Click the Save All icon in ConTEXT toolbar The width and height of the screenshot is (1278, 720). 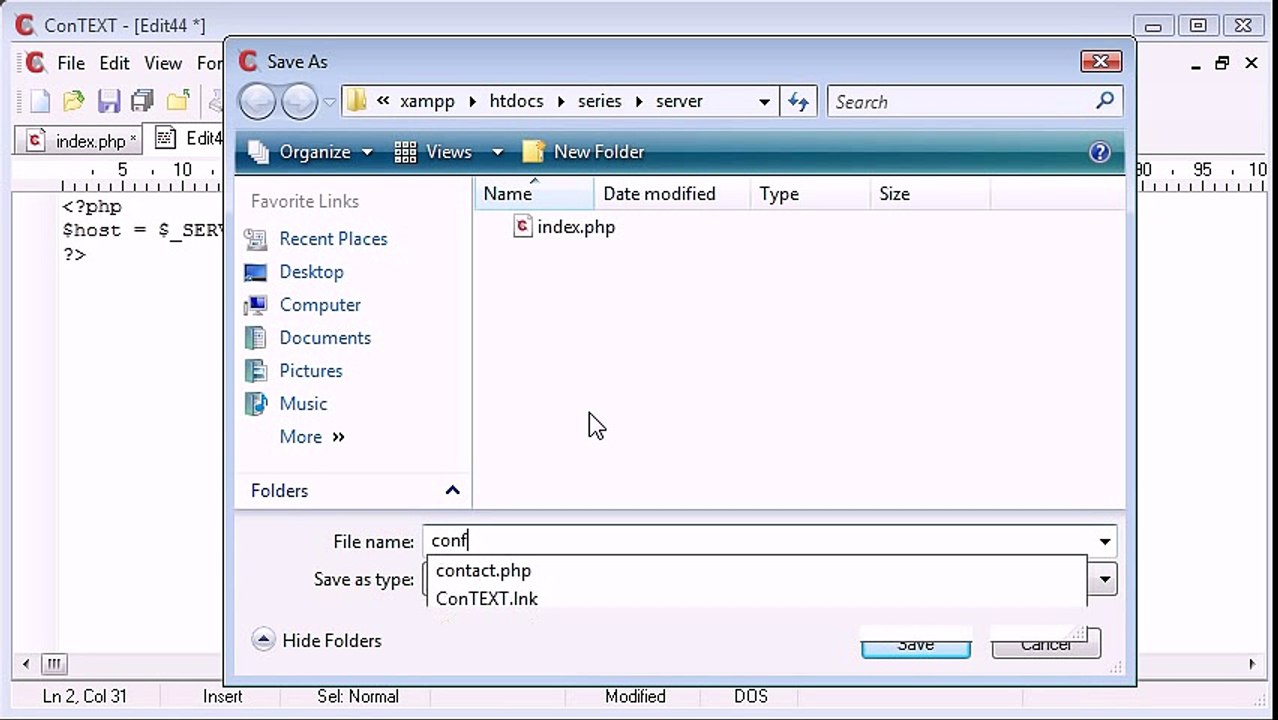pos(143,101)
